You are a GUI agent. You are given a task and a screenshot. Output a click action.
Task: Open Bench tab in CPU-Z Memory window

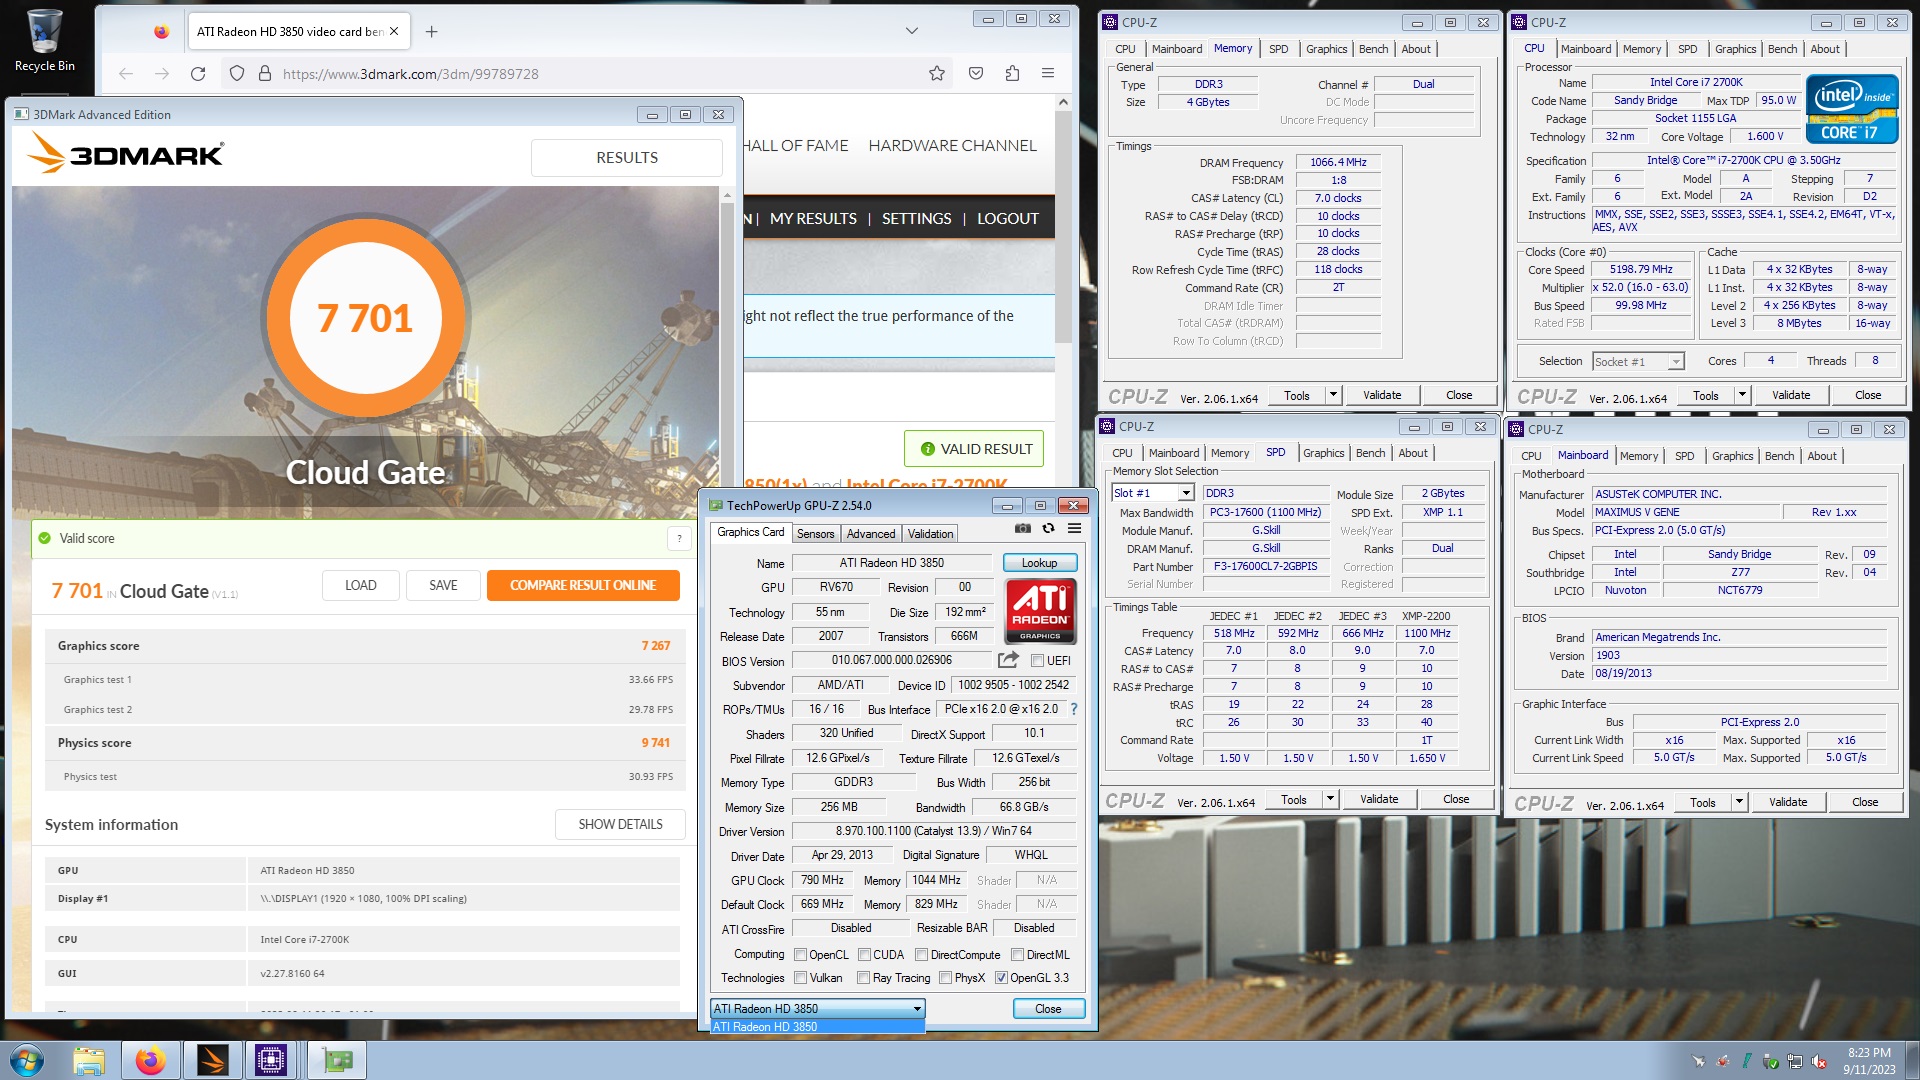pos(1373,49)
